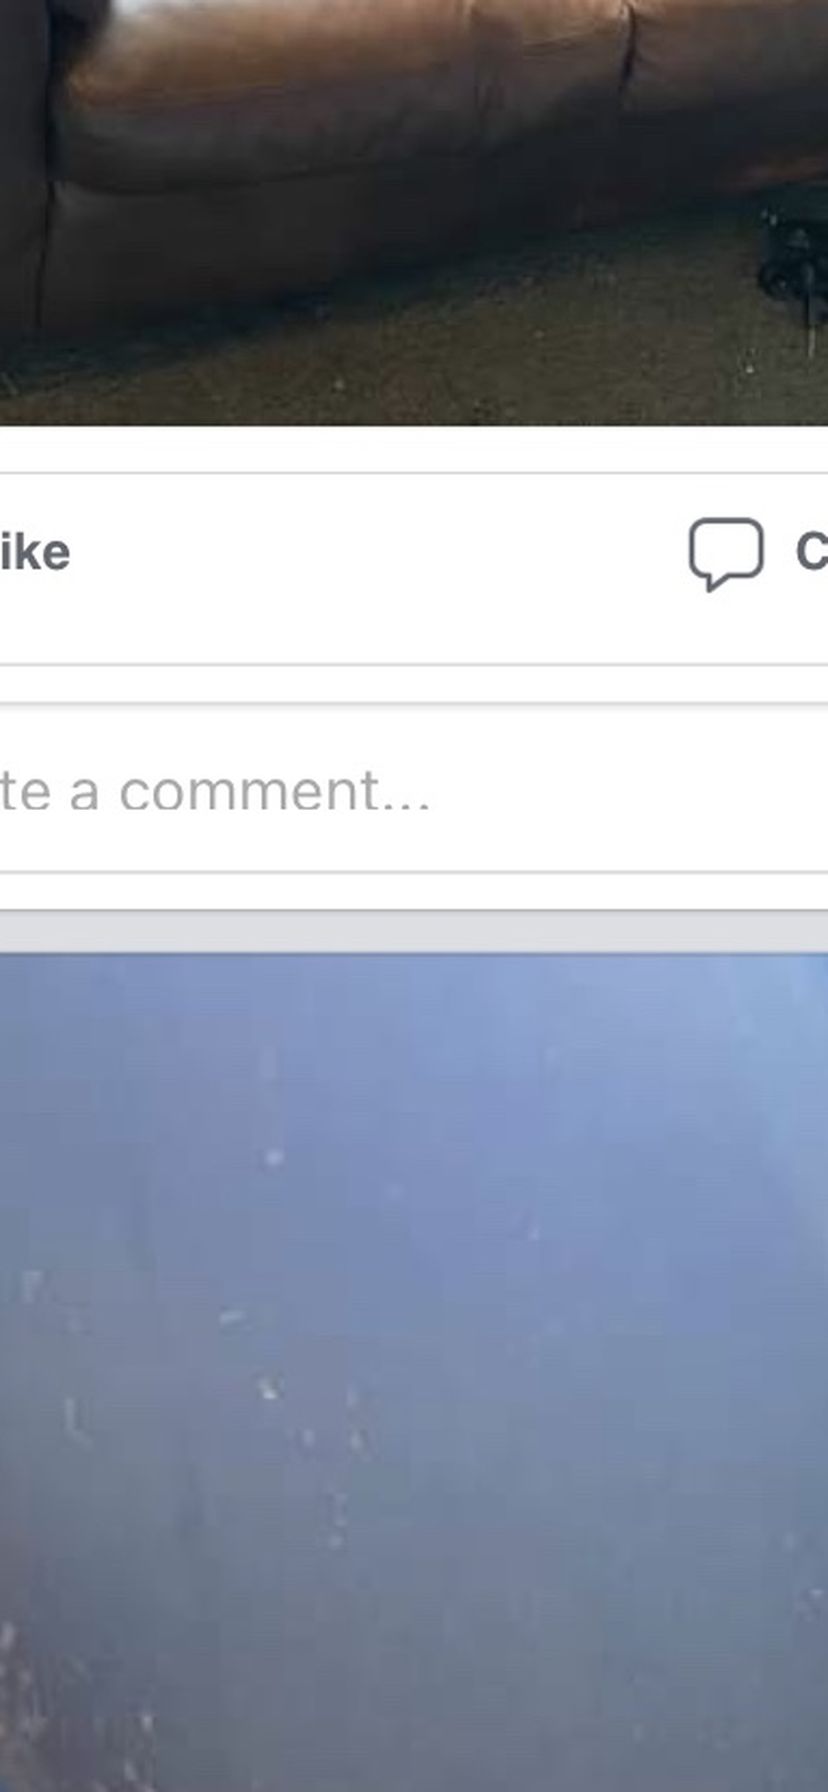The image size is (828, 1792).
Task: Focus the Write a comment field
Action: 414,790
